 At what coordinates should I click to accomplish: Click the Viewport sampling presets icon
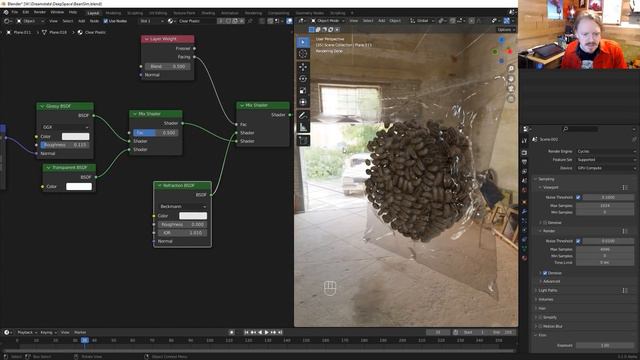[624, 187]
